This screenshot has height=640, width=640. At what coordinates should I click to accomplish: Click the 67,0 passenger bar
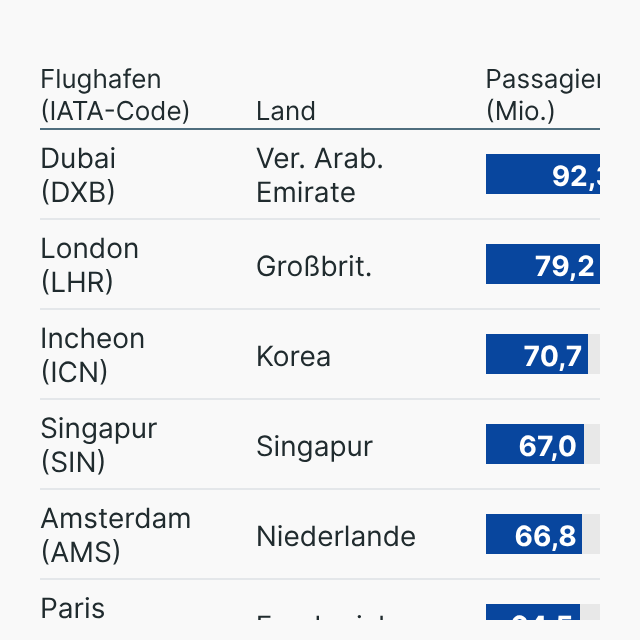pyautogui.click(x=535, y=445)
